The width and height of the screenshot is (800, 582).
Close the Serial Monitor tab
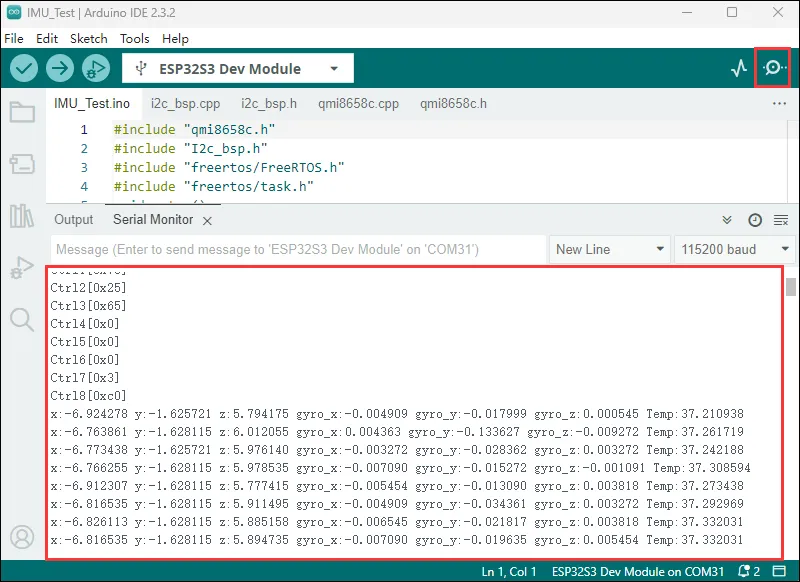(207, 220)
